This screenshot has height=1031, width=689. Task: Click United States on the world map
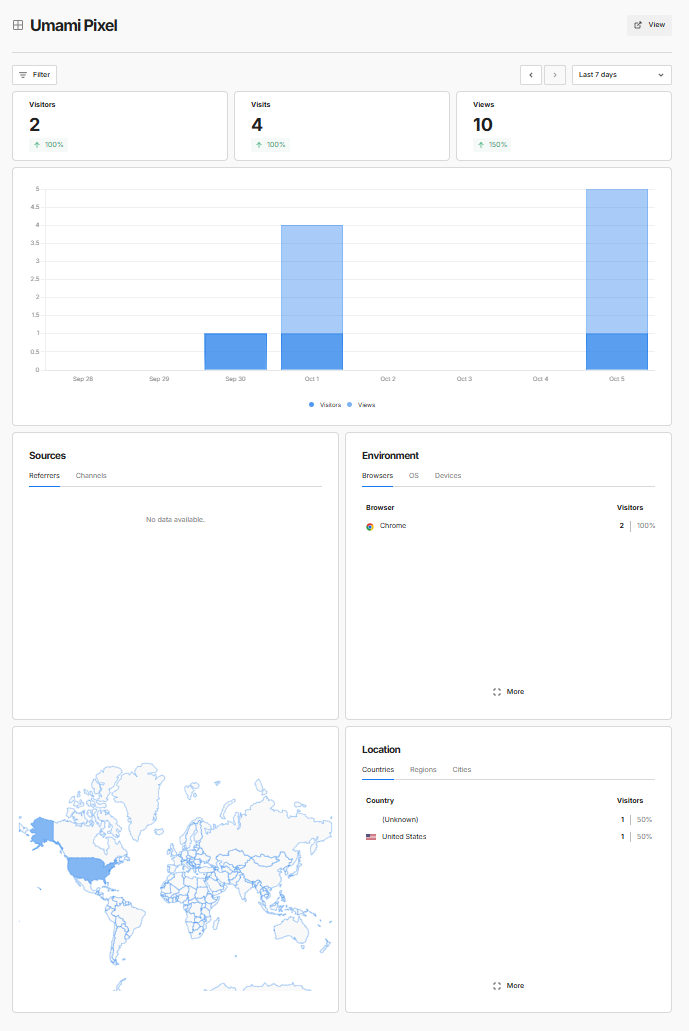pyautogui.click(x=90, y=867)
